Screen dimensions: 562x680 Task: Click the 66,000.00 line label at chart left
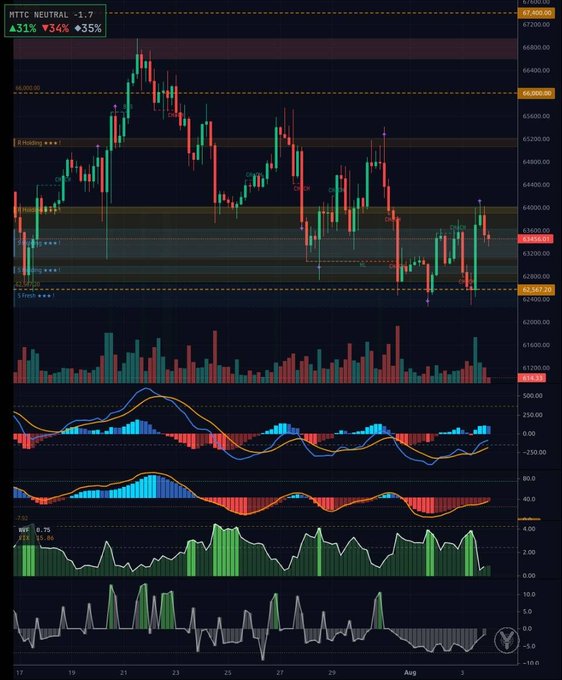click(x=28, y=88)
